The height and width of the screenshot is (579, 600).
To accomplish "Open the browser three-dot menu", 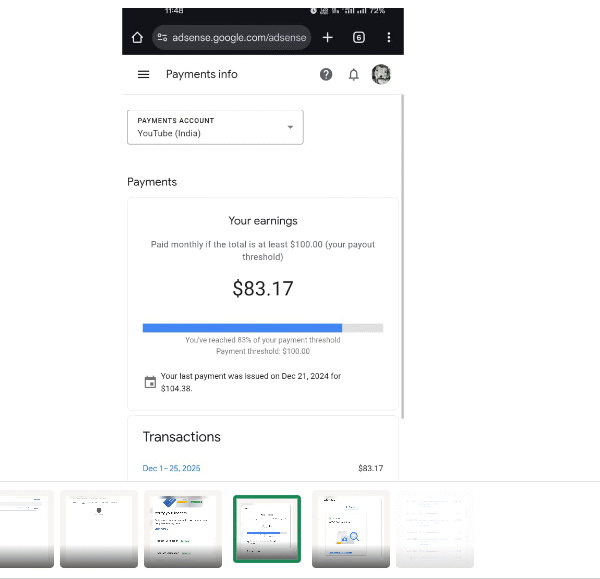I will 389,38.
